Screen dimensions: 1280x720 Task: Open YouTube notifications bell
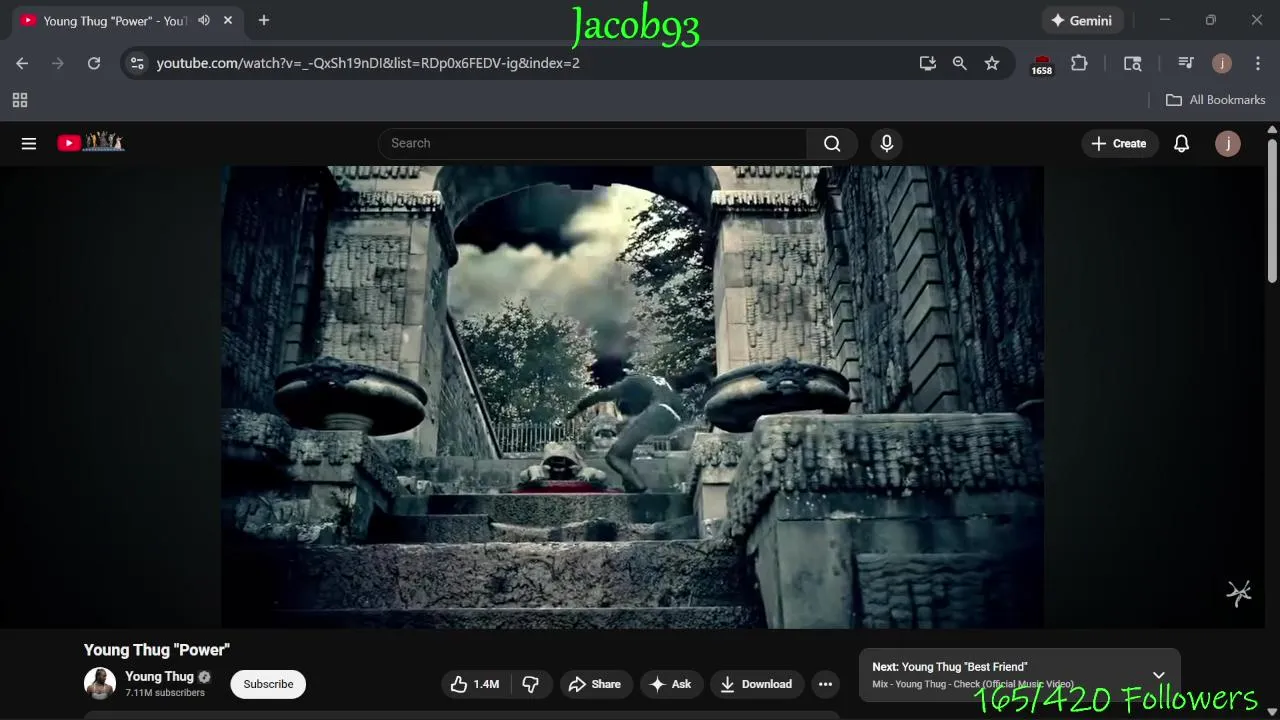(x=1181, y=143)
